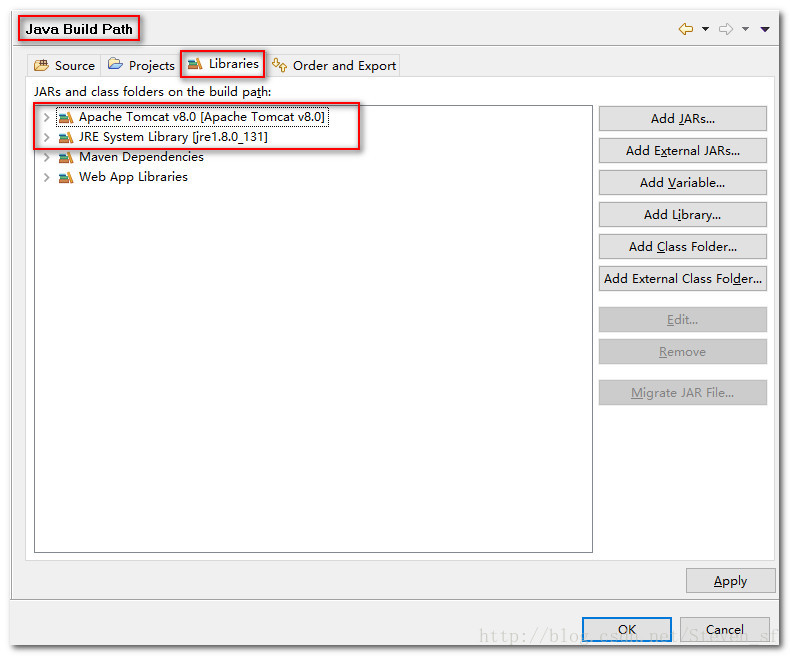The image size is (790, 656).
Task: Apply the build path changes
Action: pyautogui.click(x=731, y=581)
